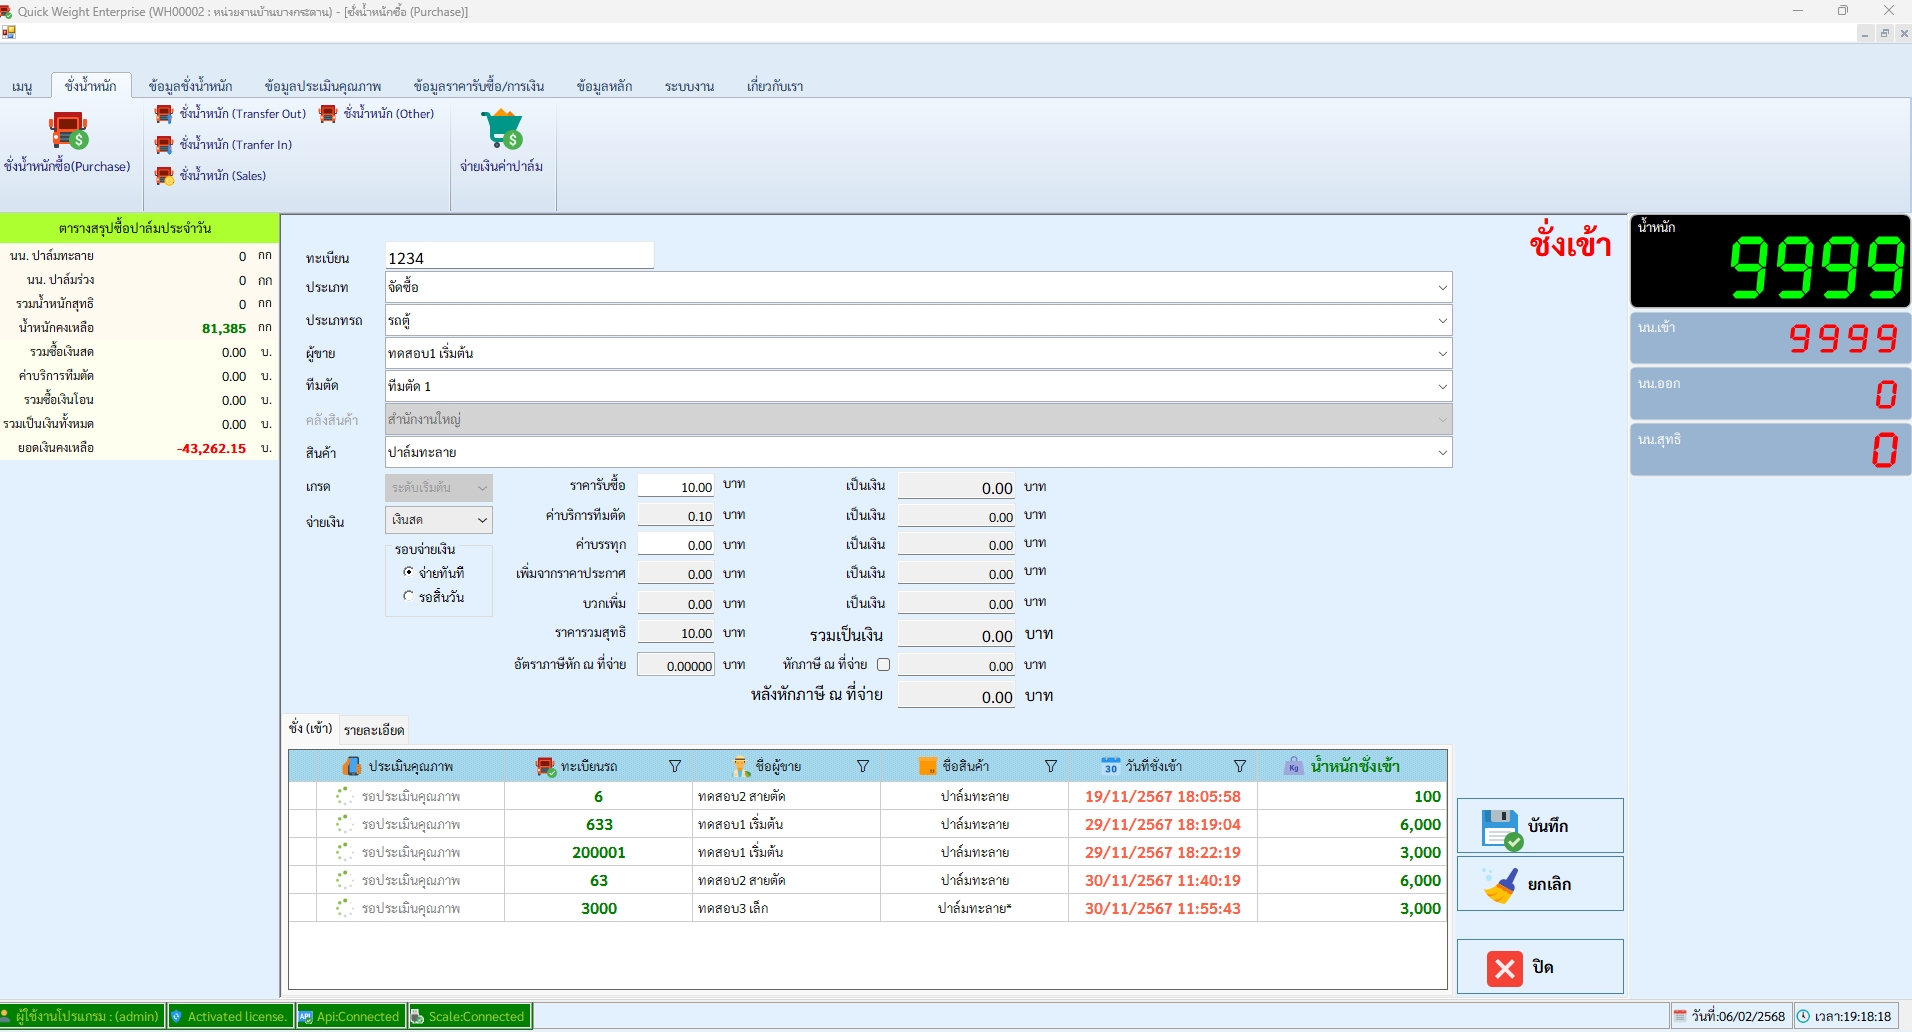Open จ่ายเงินค่าปาล์ม shopping cart icon
Screen dimensions: 1912x1032
(x=501, y=129)
